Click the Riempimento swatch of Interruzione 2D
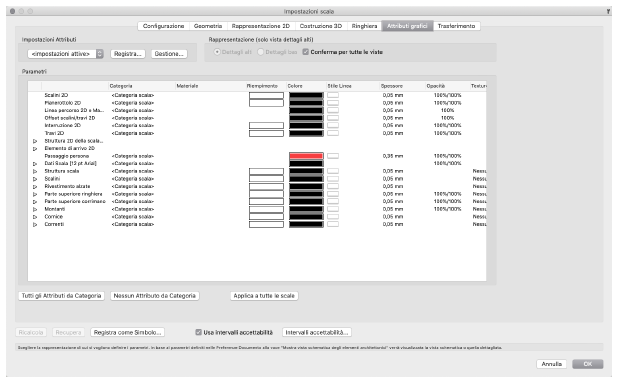 click(x=266, y=126)
